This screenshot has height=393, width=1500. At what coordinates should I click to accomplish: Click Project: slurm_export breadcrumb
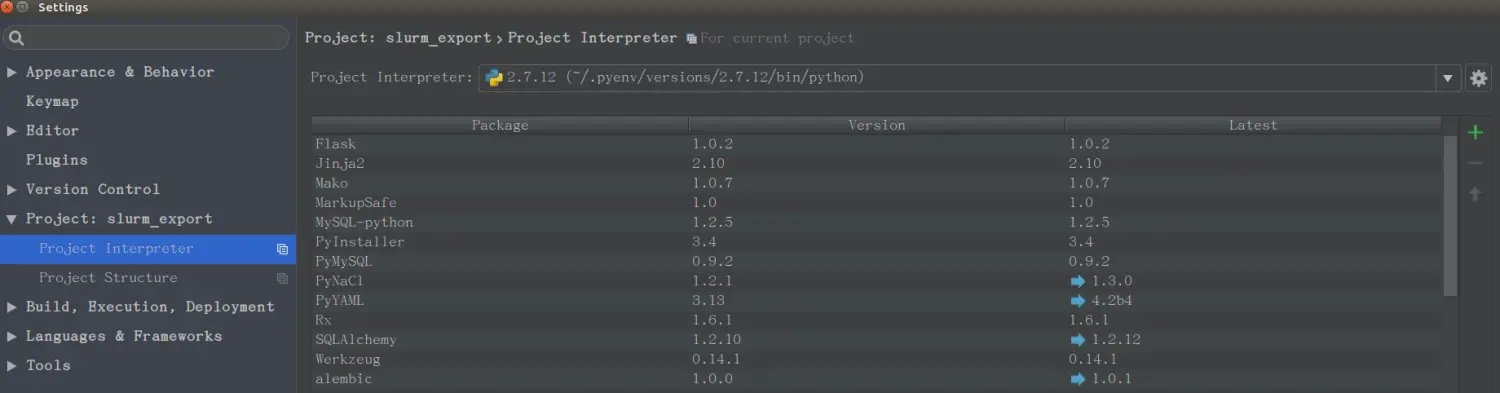tap(399, 38)
